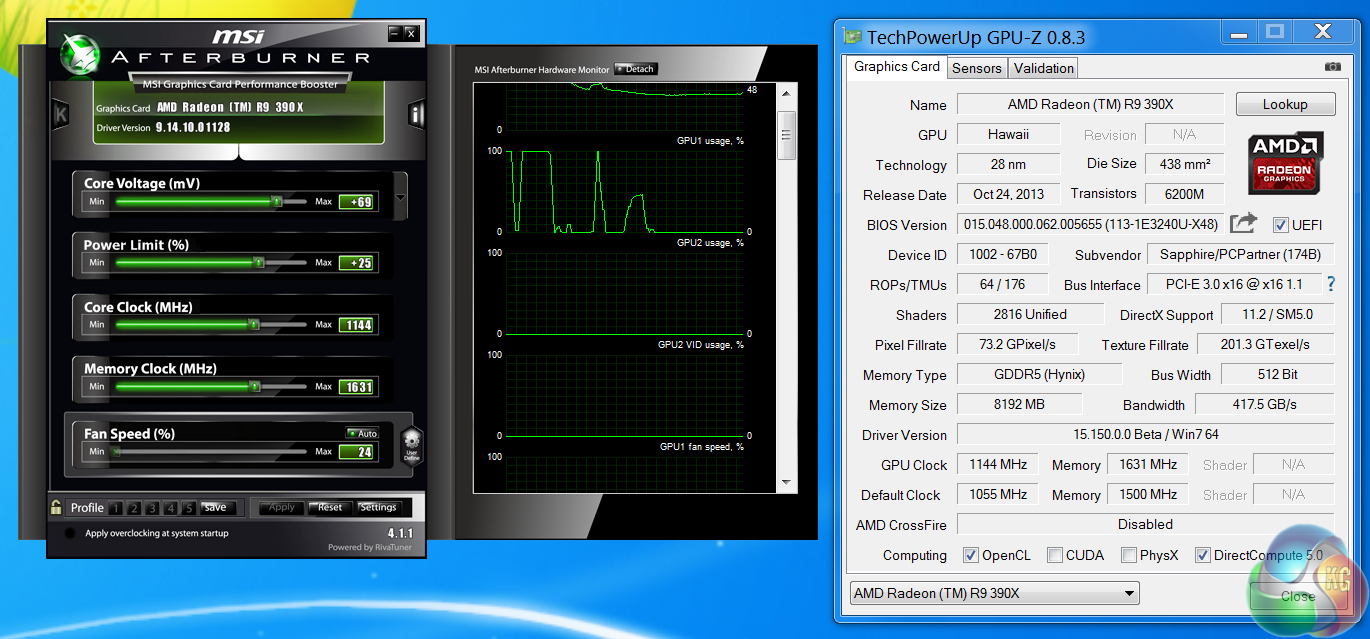
Task: Click the Bus Interface question mark icon
Action: [x=1330, y=284]
